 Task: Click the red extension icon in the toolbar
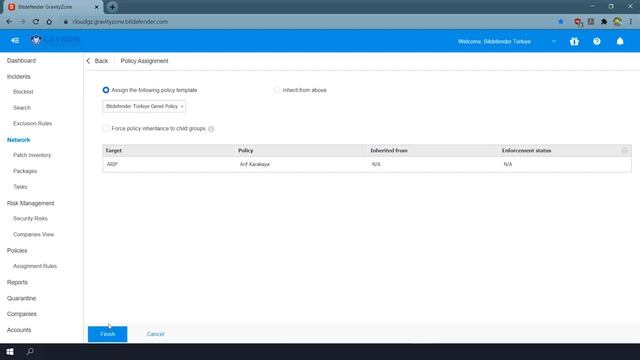click(578, 22)
